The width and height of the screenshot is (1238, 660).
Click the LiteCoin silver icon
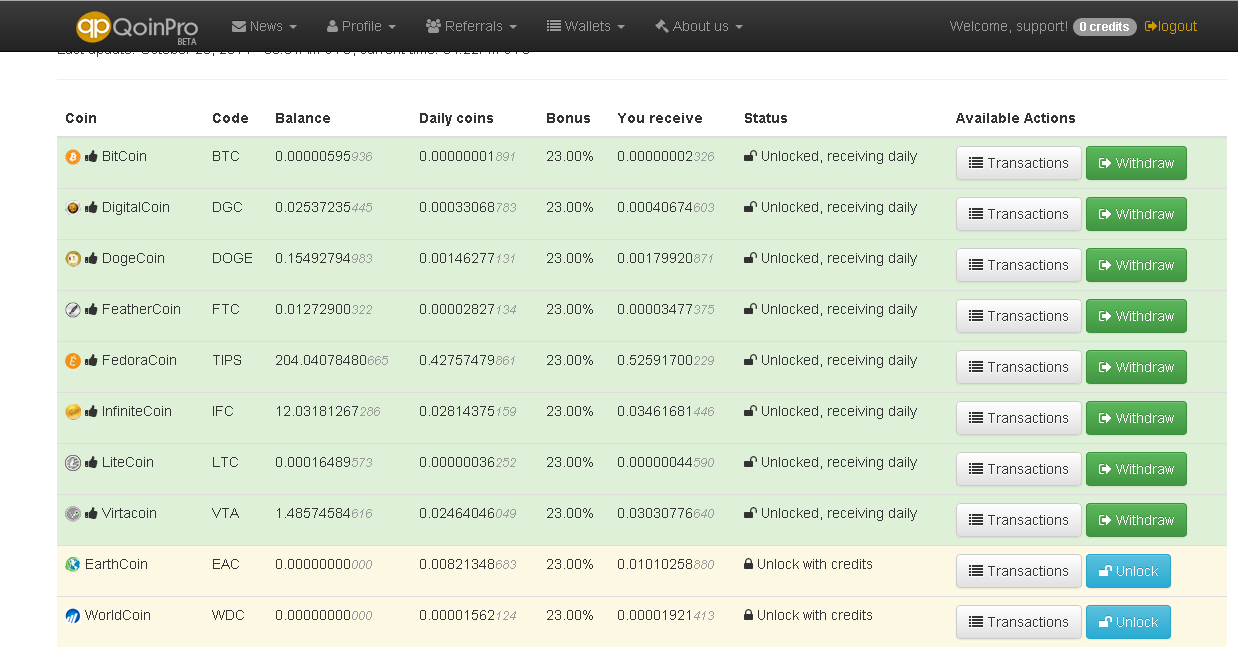[72, 463]
